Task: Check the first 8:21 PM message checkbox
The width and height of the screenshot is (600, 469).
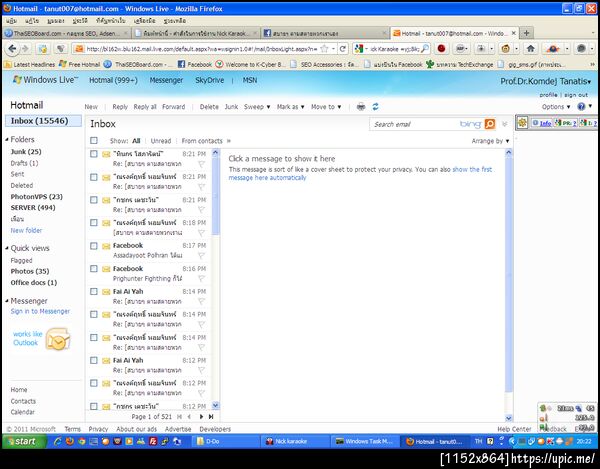Action: (x=94, y=154)
